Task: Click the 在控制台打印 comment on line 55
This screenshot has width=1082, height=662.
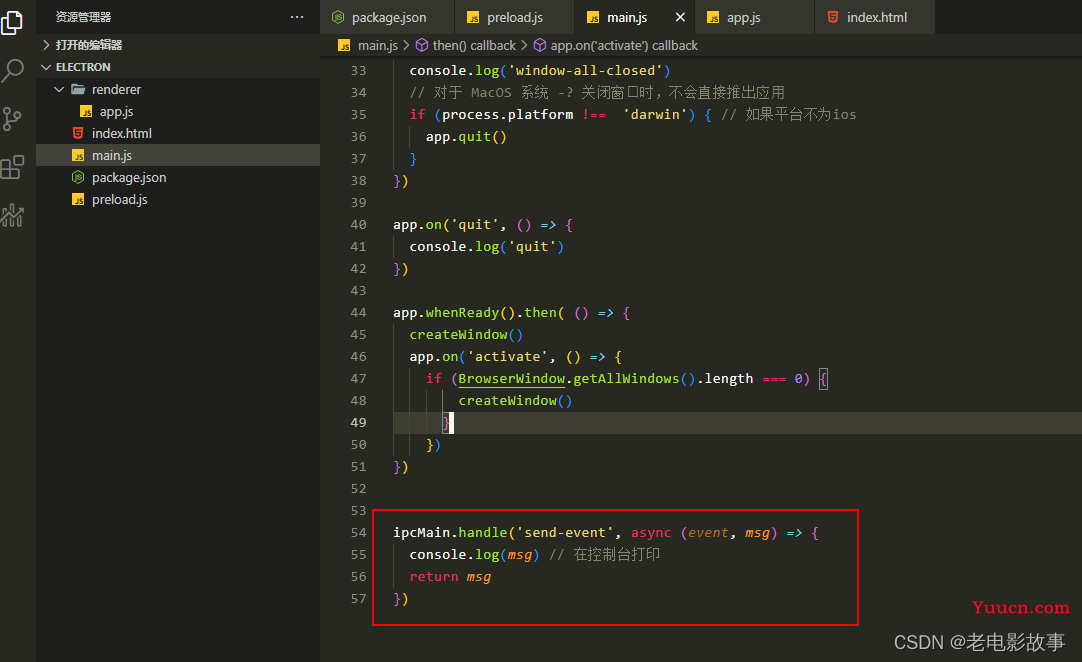Action: pyautogui.click(x=604, y=554)
